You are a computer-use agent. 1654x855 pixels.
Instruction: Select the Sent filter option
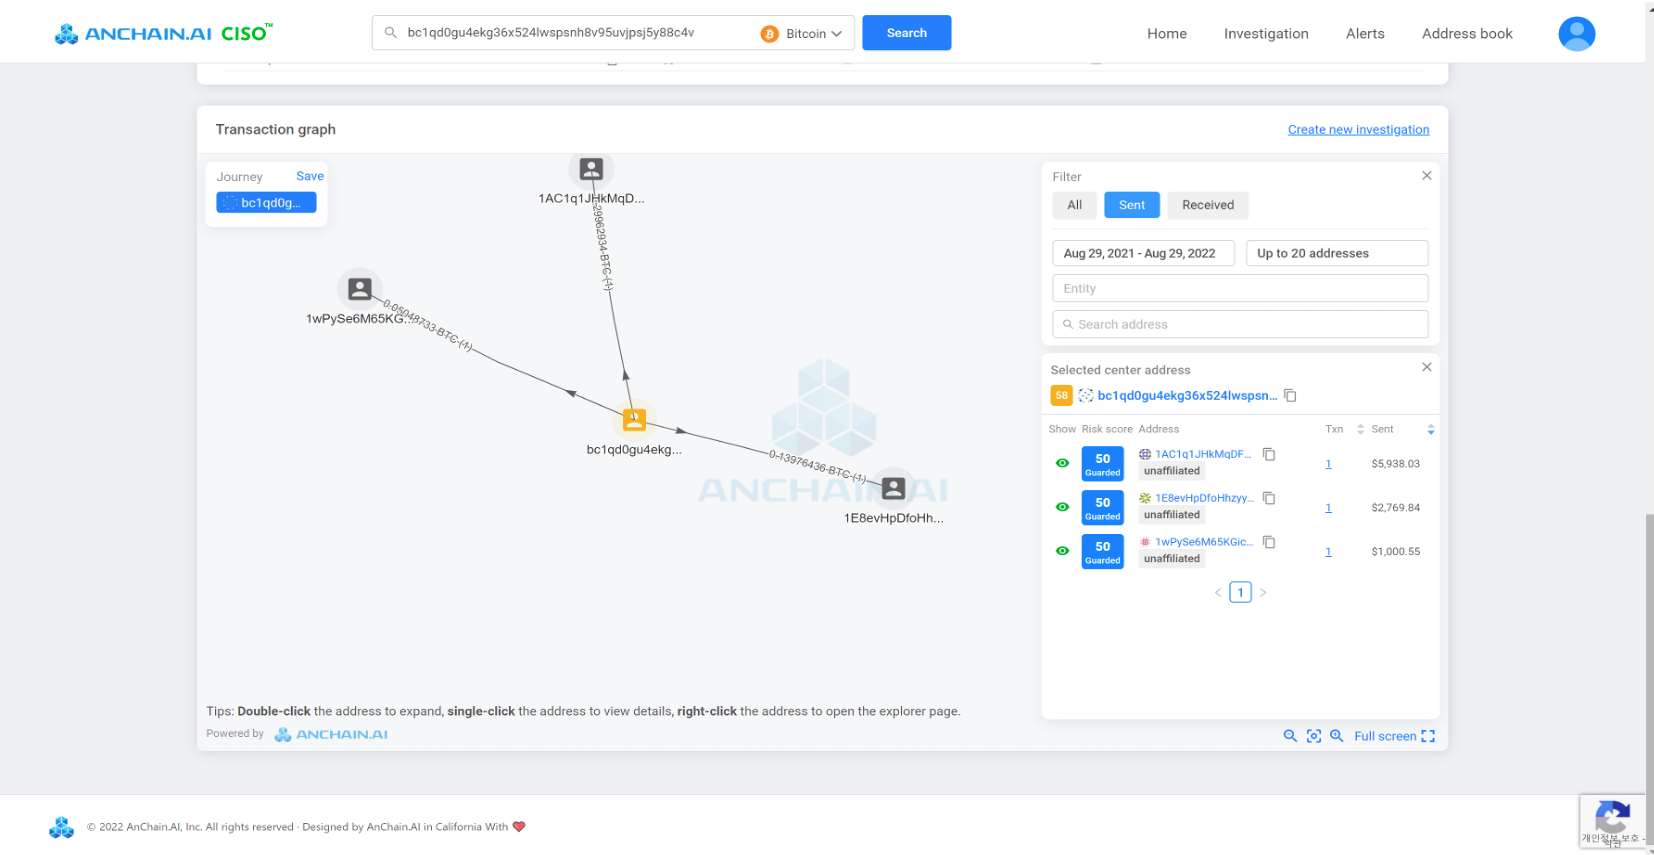(x=1132, y=205)
